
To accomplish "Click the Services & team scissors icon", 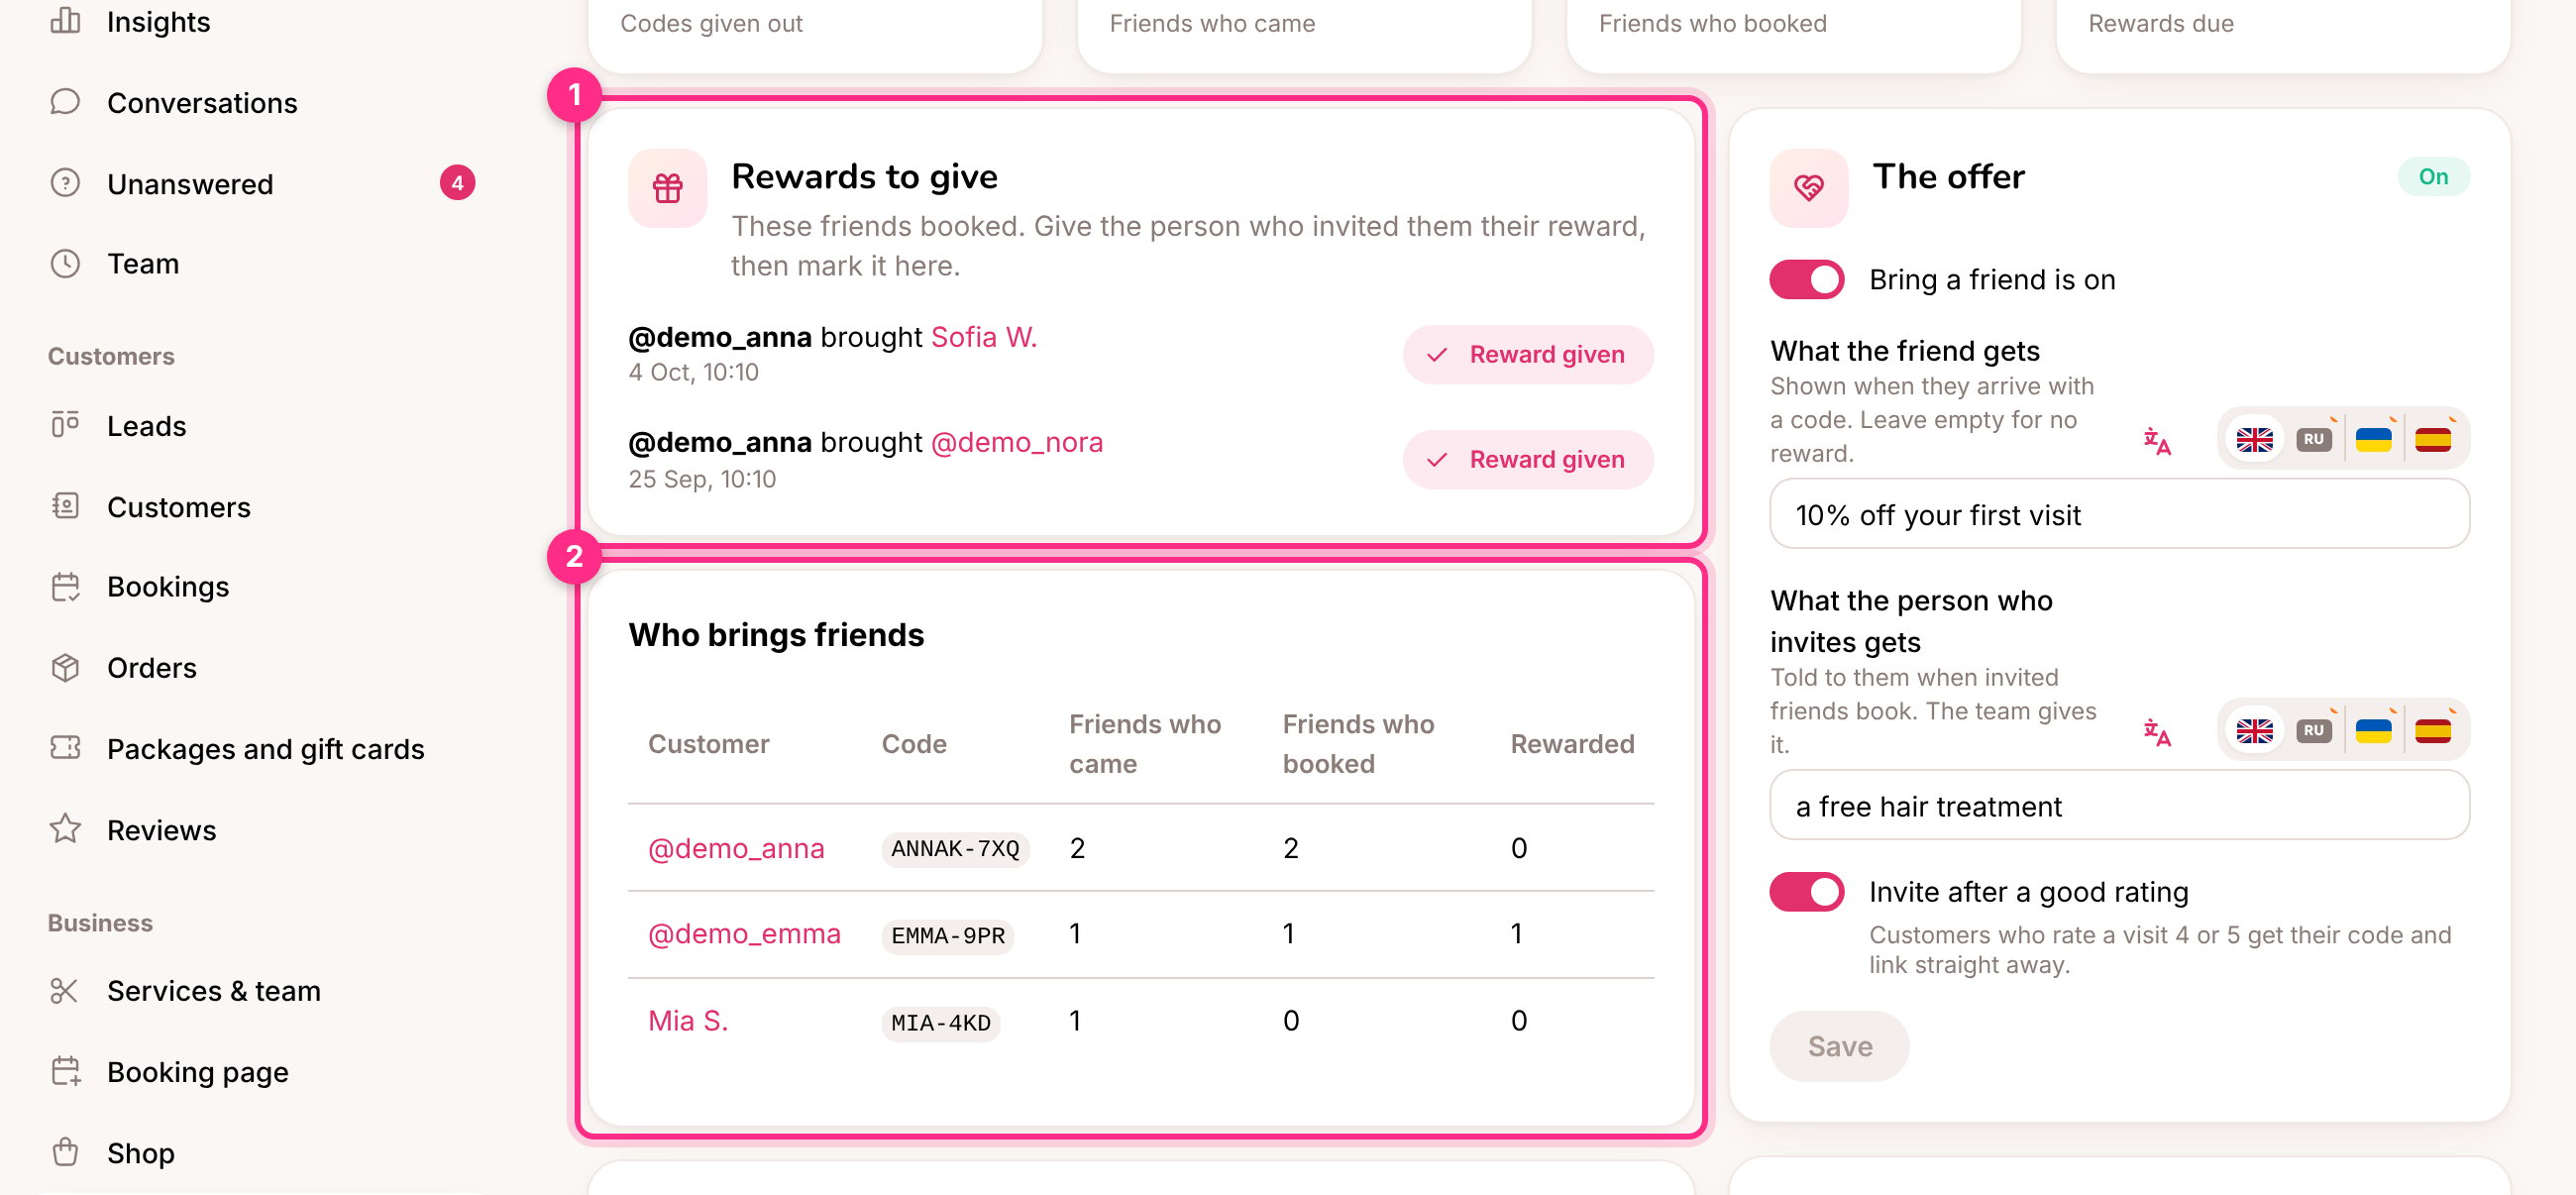I will tap(65, 991).
